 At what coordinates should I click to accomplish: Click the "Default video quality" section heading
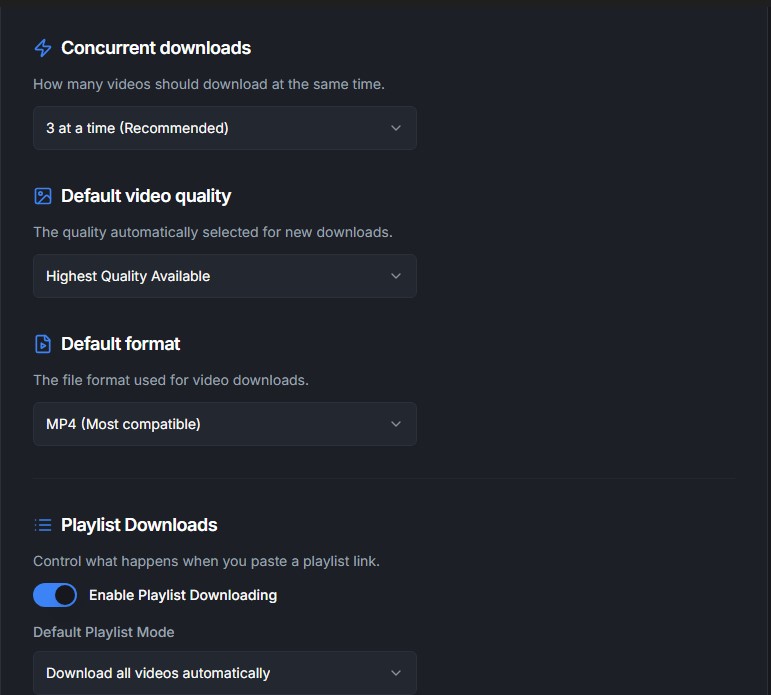pyautogui.click(x=146, y=196)
